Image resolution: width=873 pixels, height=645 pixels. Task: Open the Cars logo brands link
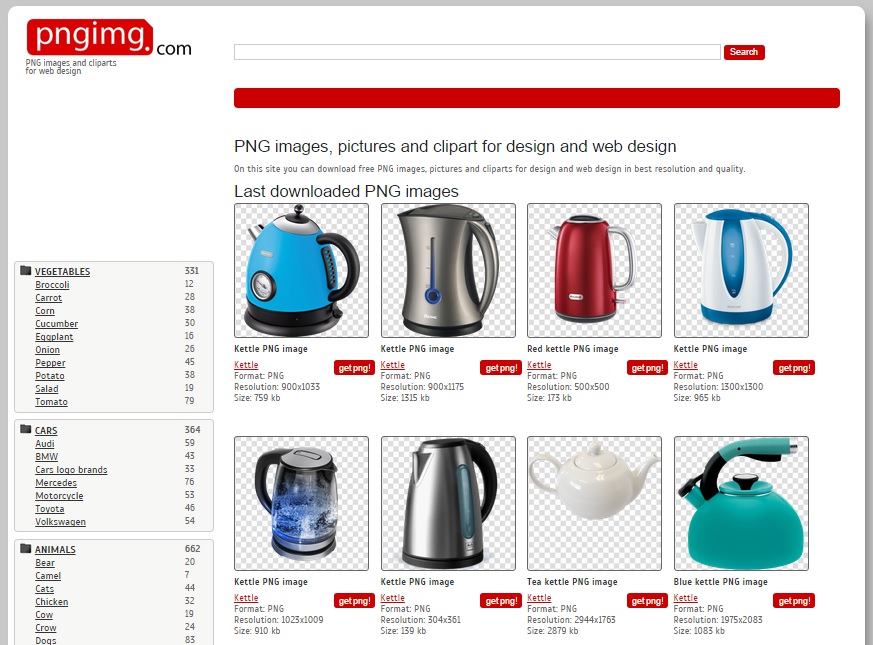[71, 470]
